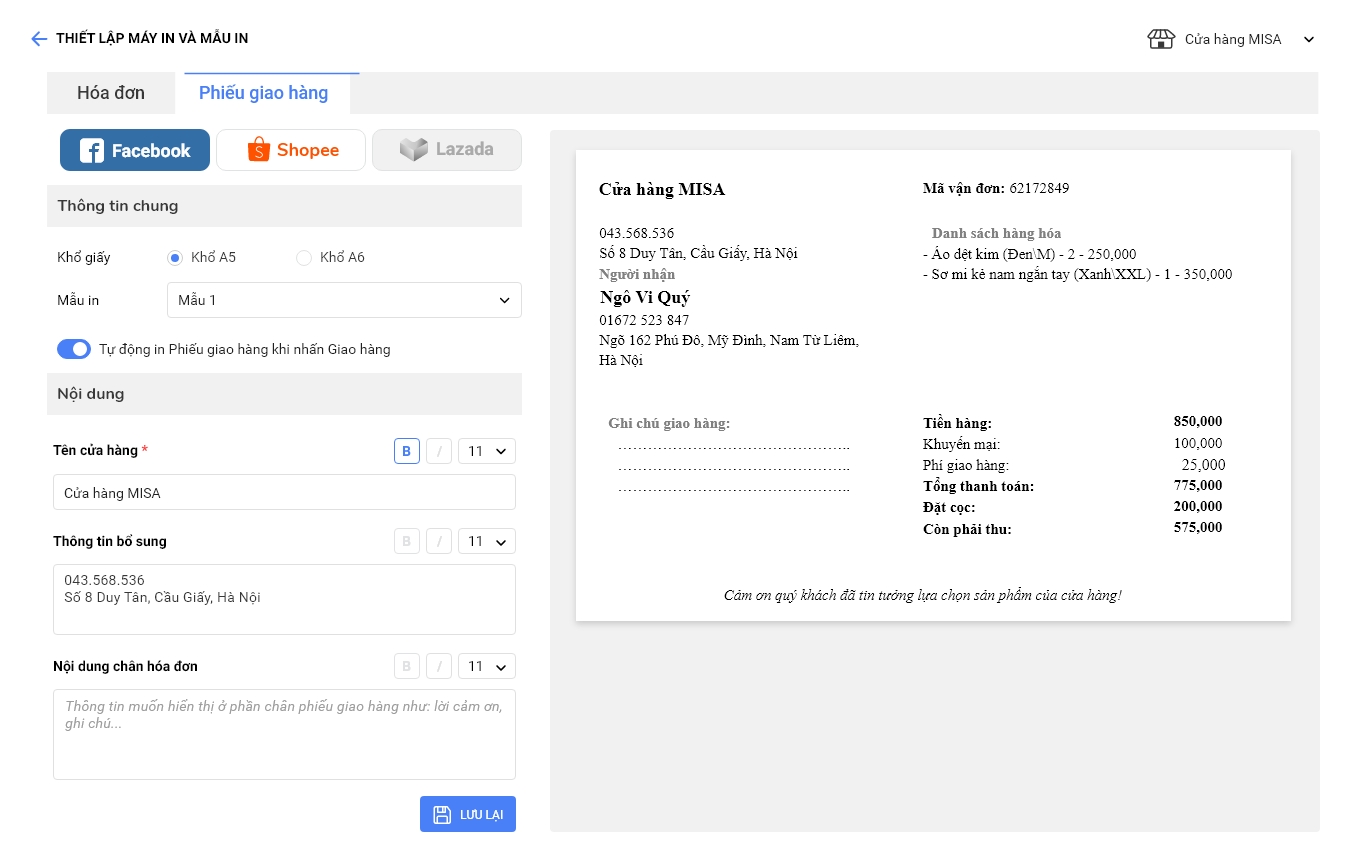Viewport: 1366px width, 852px height.
Task: Toggle italic for Tên cửa hàng
Action: point(439,451)
